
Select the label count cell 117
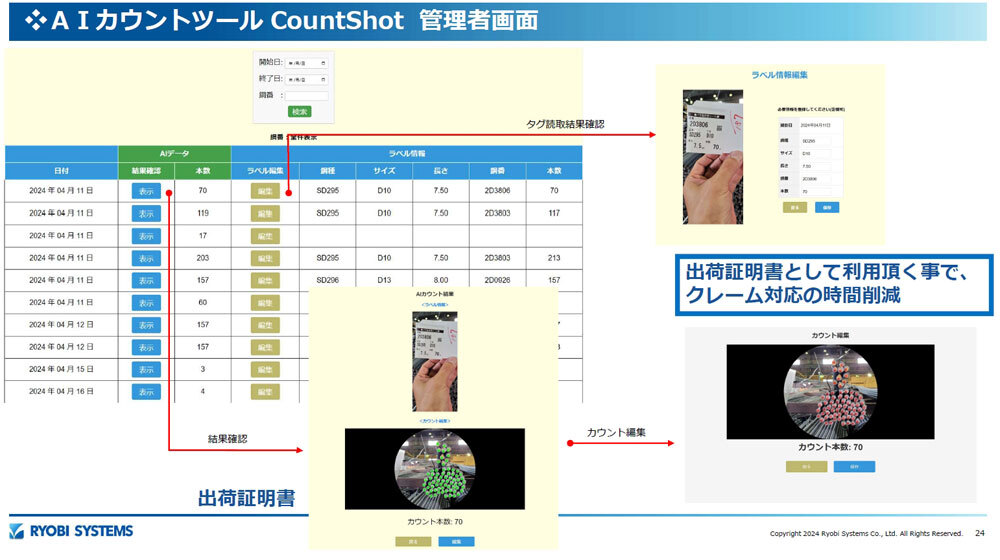(x=554, y=213)
